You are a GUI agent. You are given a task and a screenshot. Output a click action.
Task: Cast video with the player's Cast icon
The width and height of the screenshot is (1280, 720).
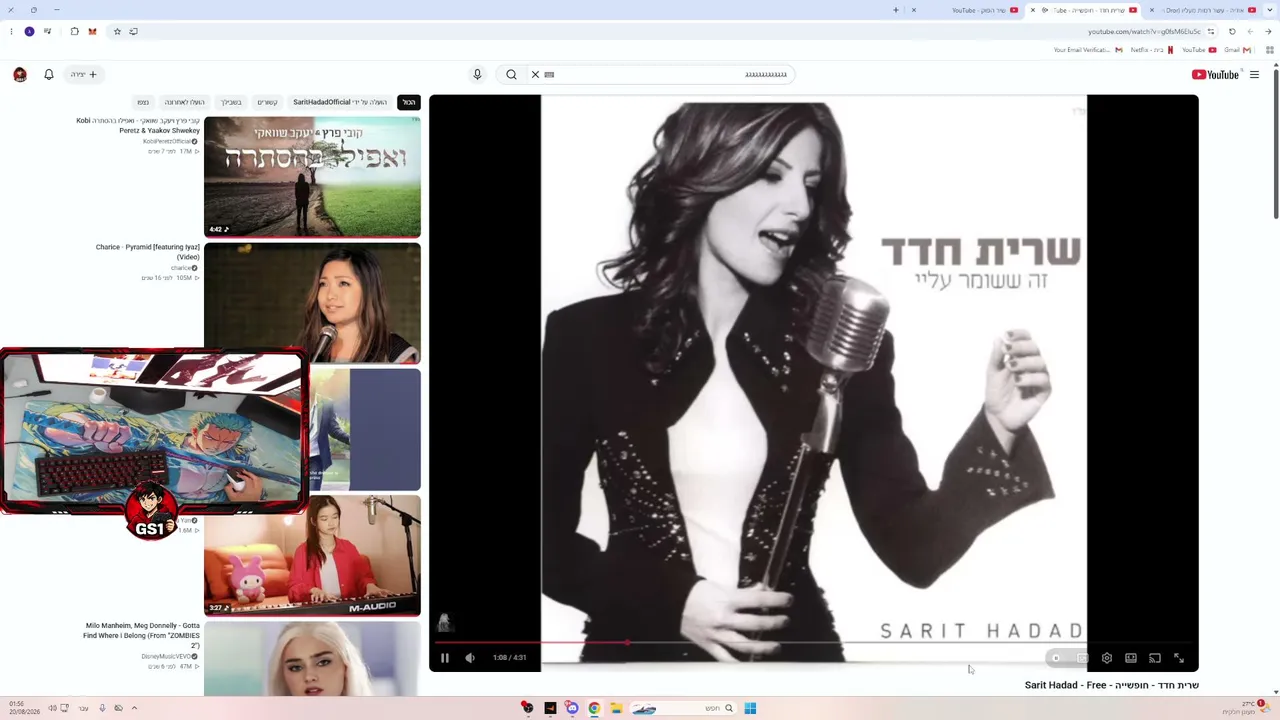[x=1155, y=658]
